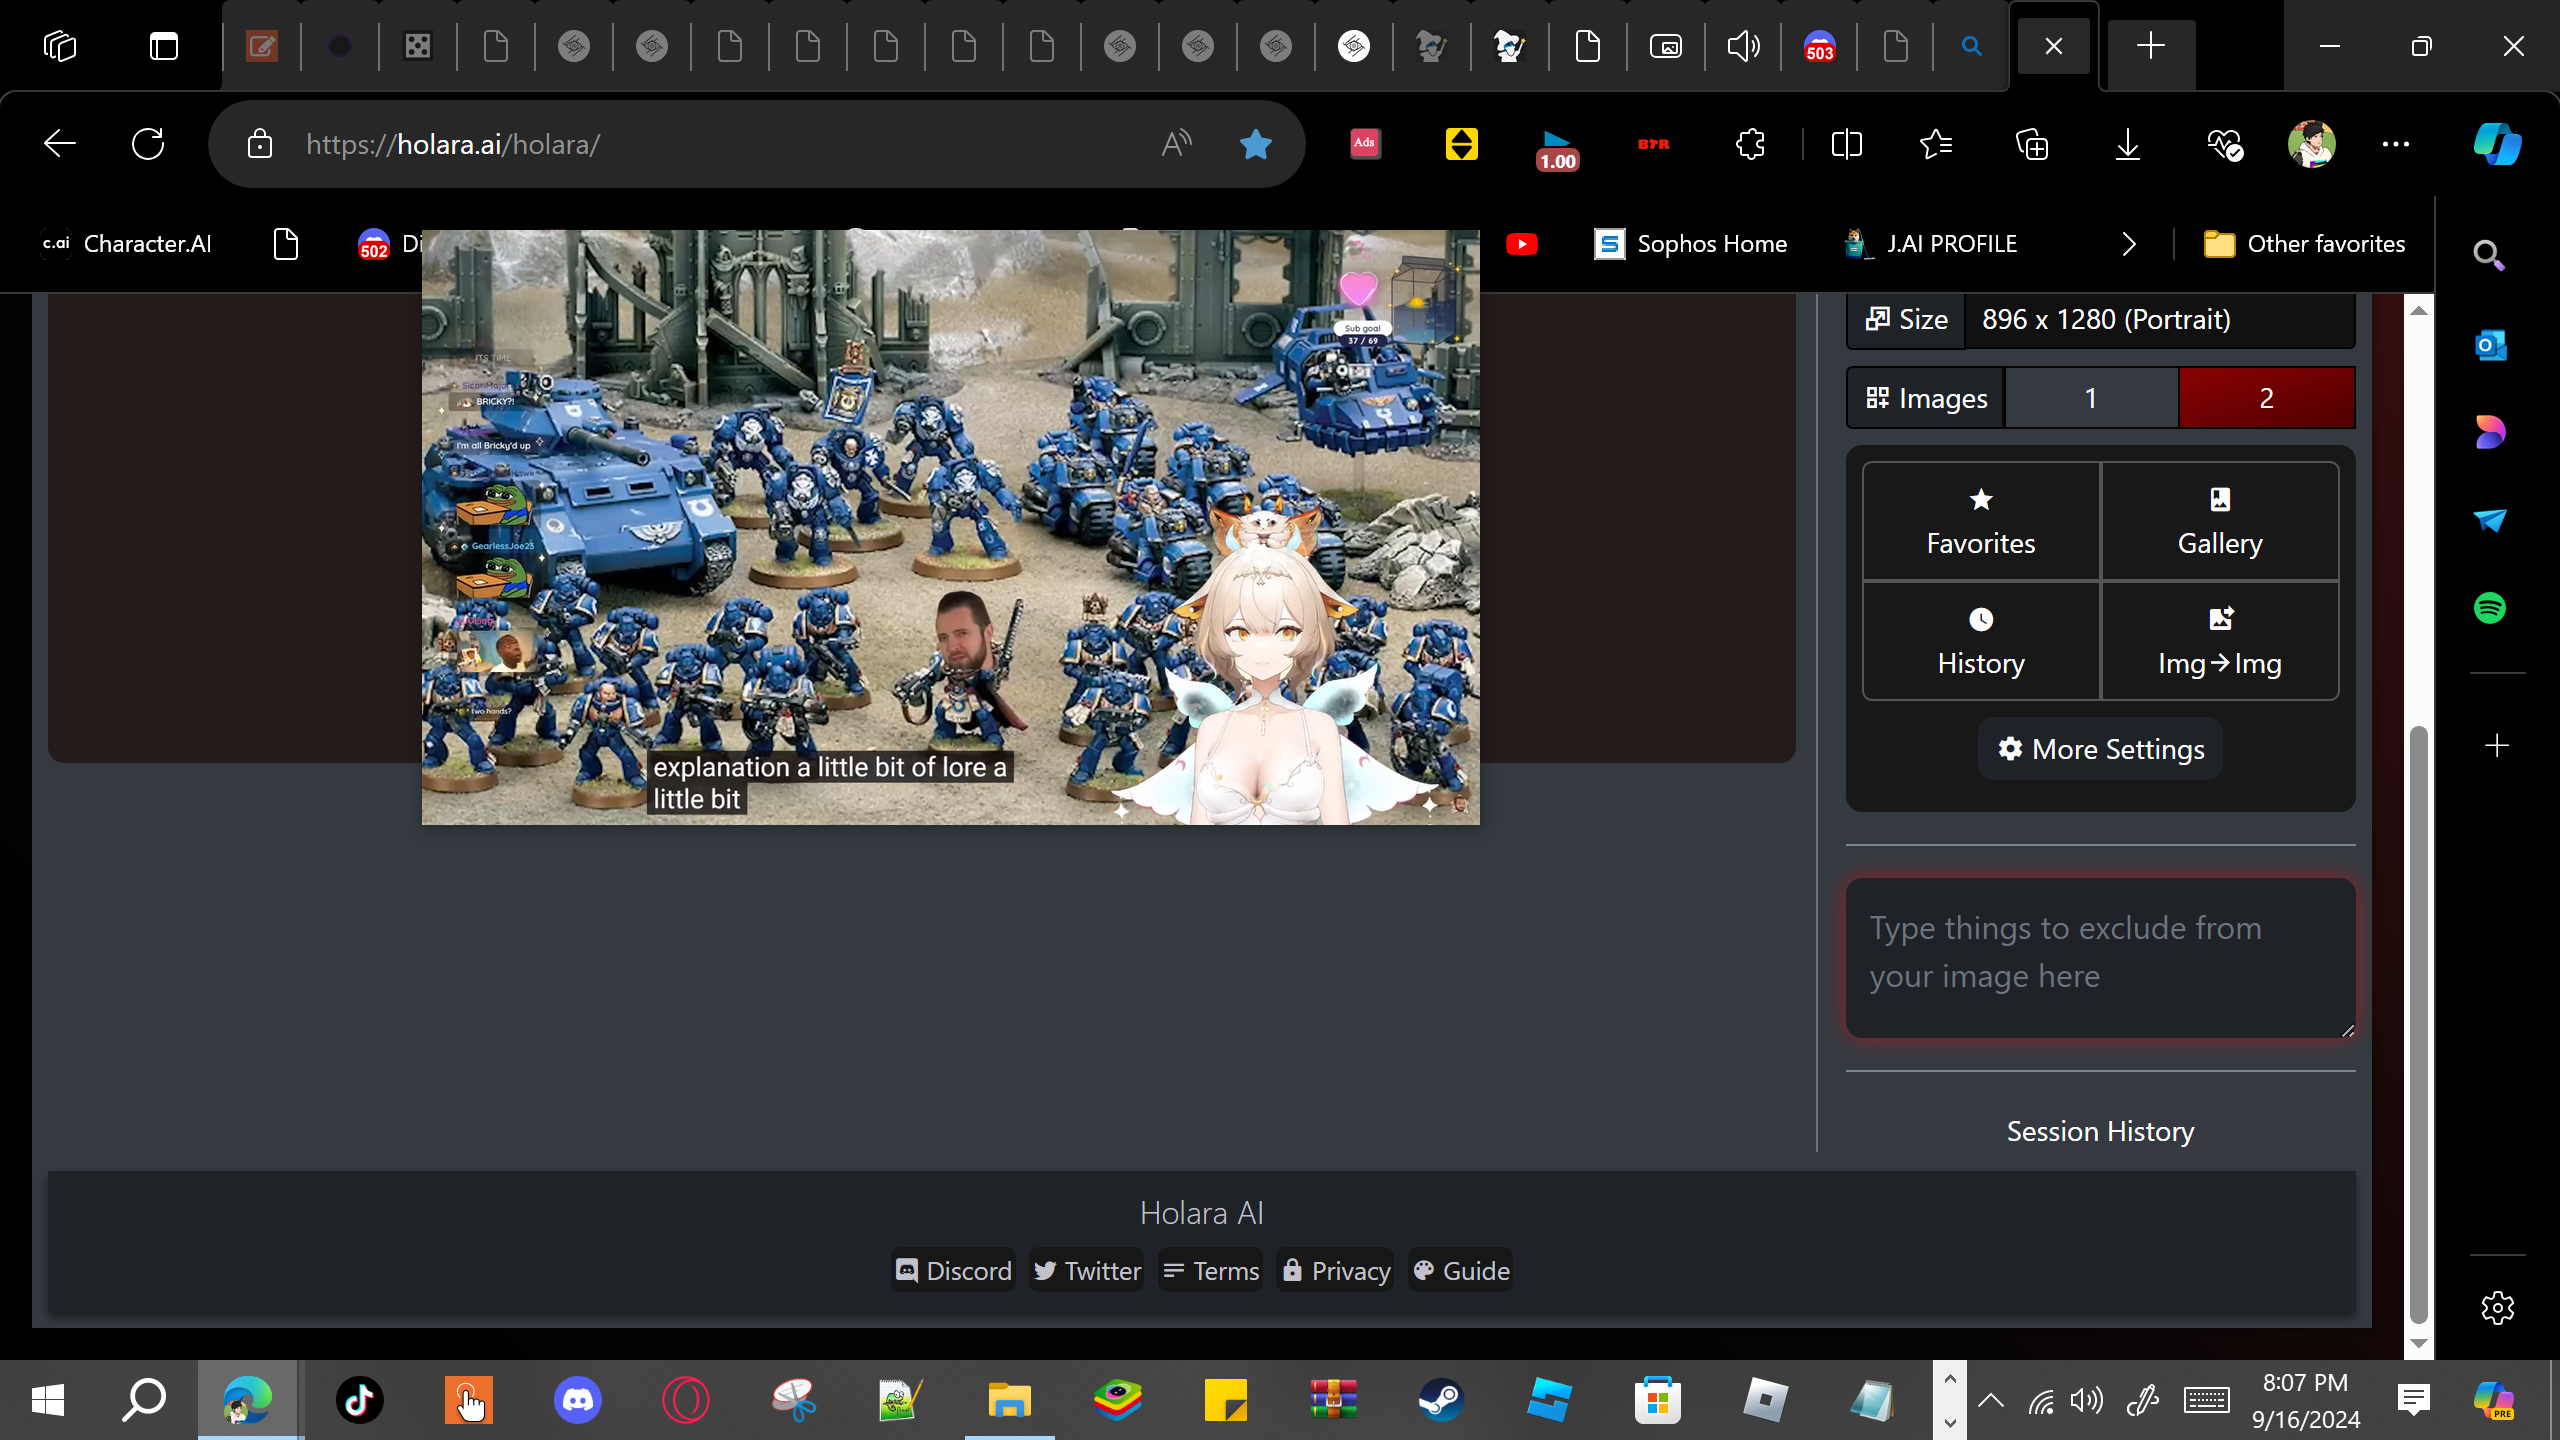View site information lock icon

[x=260, y=144]
